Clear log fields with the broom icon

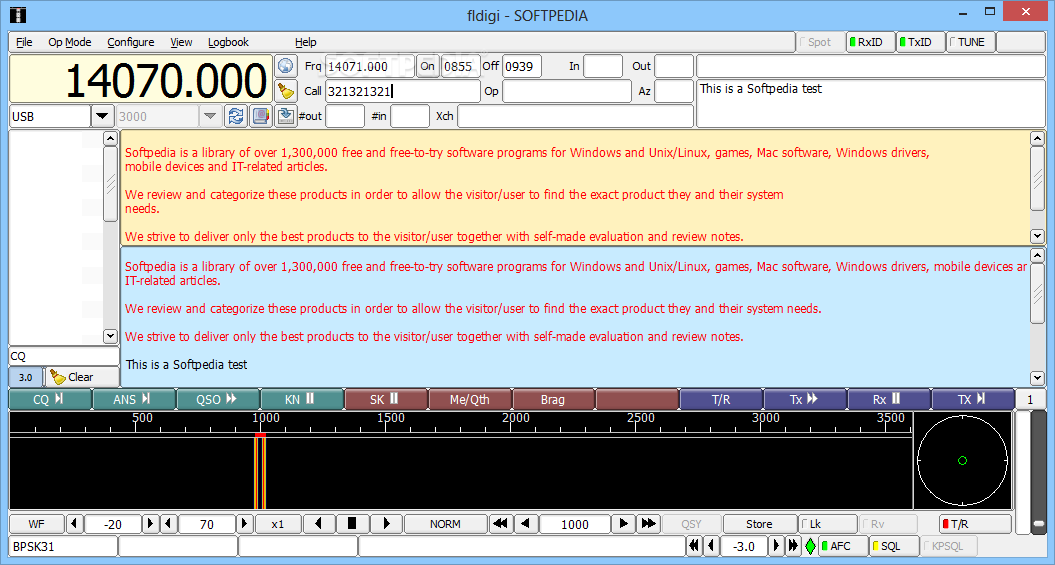pyautogui.click(x=286, y=91)
